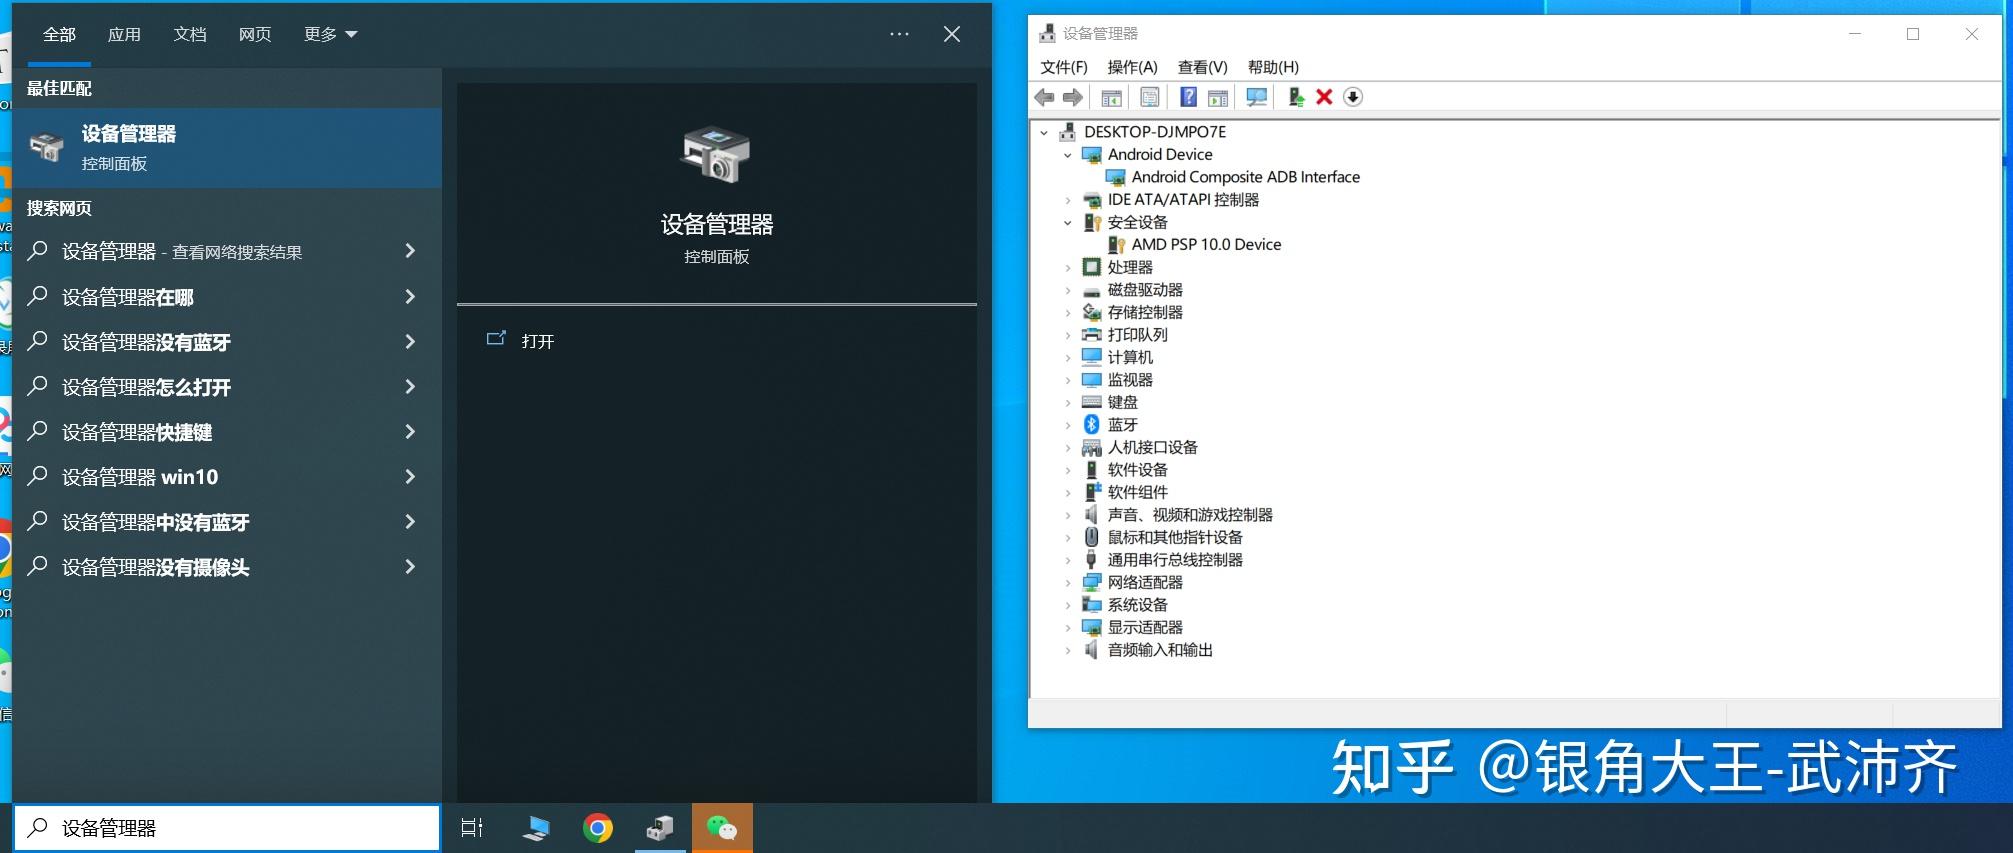
Task: Click the Disable device down-arrow icon
Action: point(1353,97)
